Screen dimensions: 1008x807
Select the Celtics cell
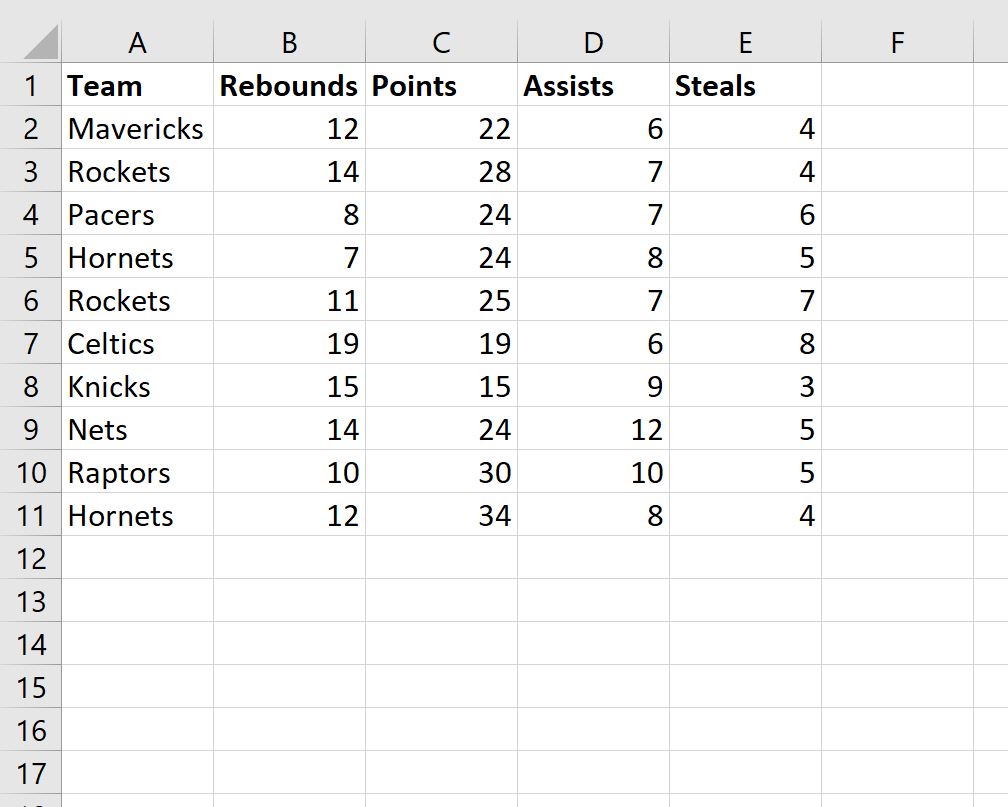point(138,343)
